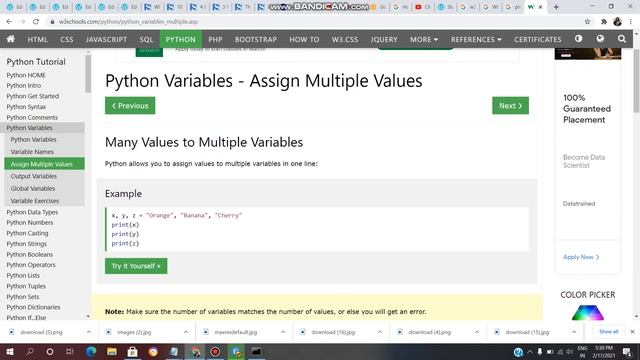Open Python Get Started in the sidebar

point(33,96)
